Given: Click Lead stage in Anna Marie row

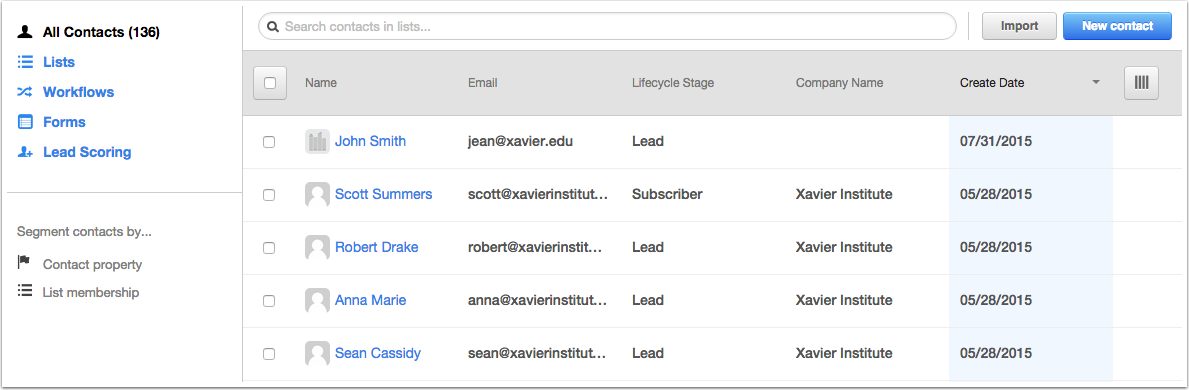Looking at the screenshot, I should (648, 300).
